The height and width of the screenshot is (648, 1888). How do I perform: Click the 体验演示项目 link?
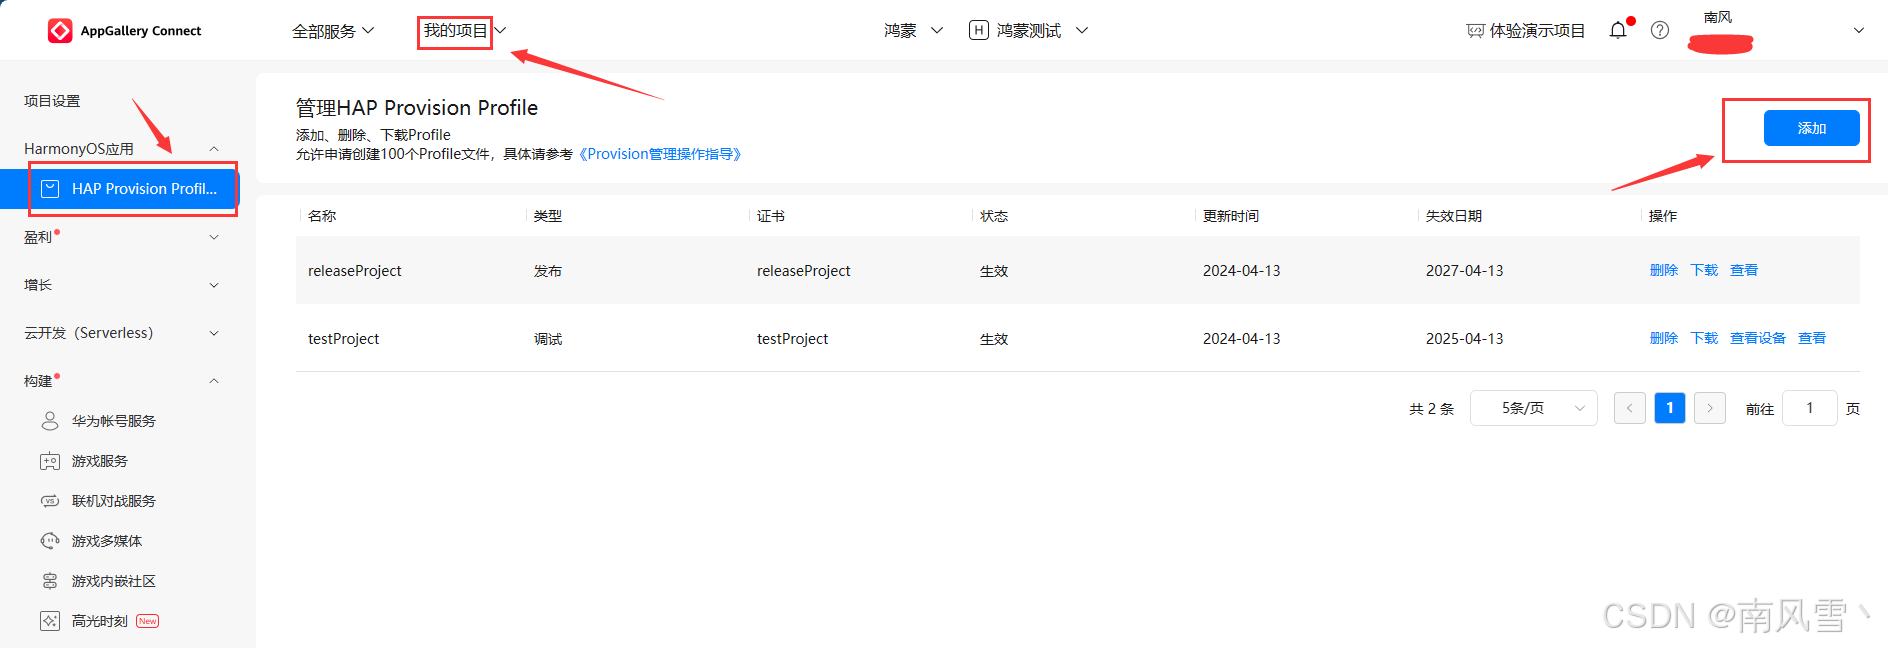[1537, 31]
